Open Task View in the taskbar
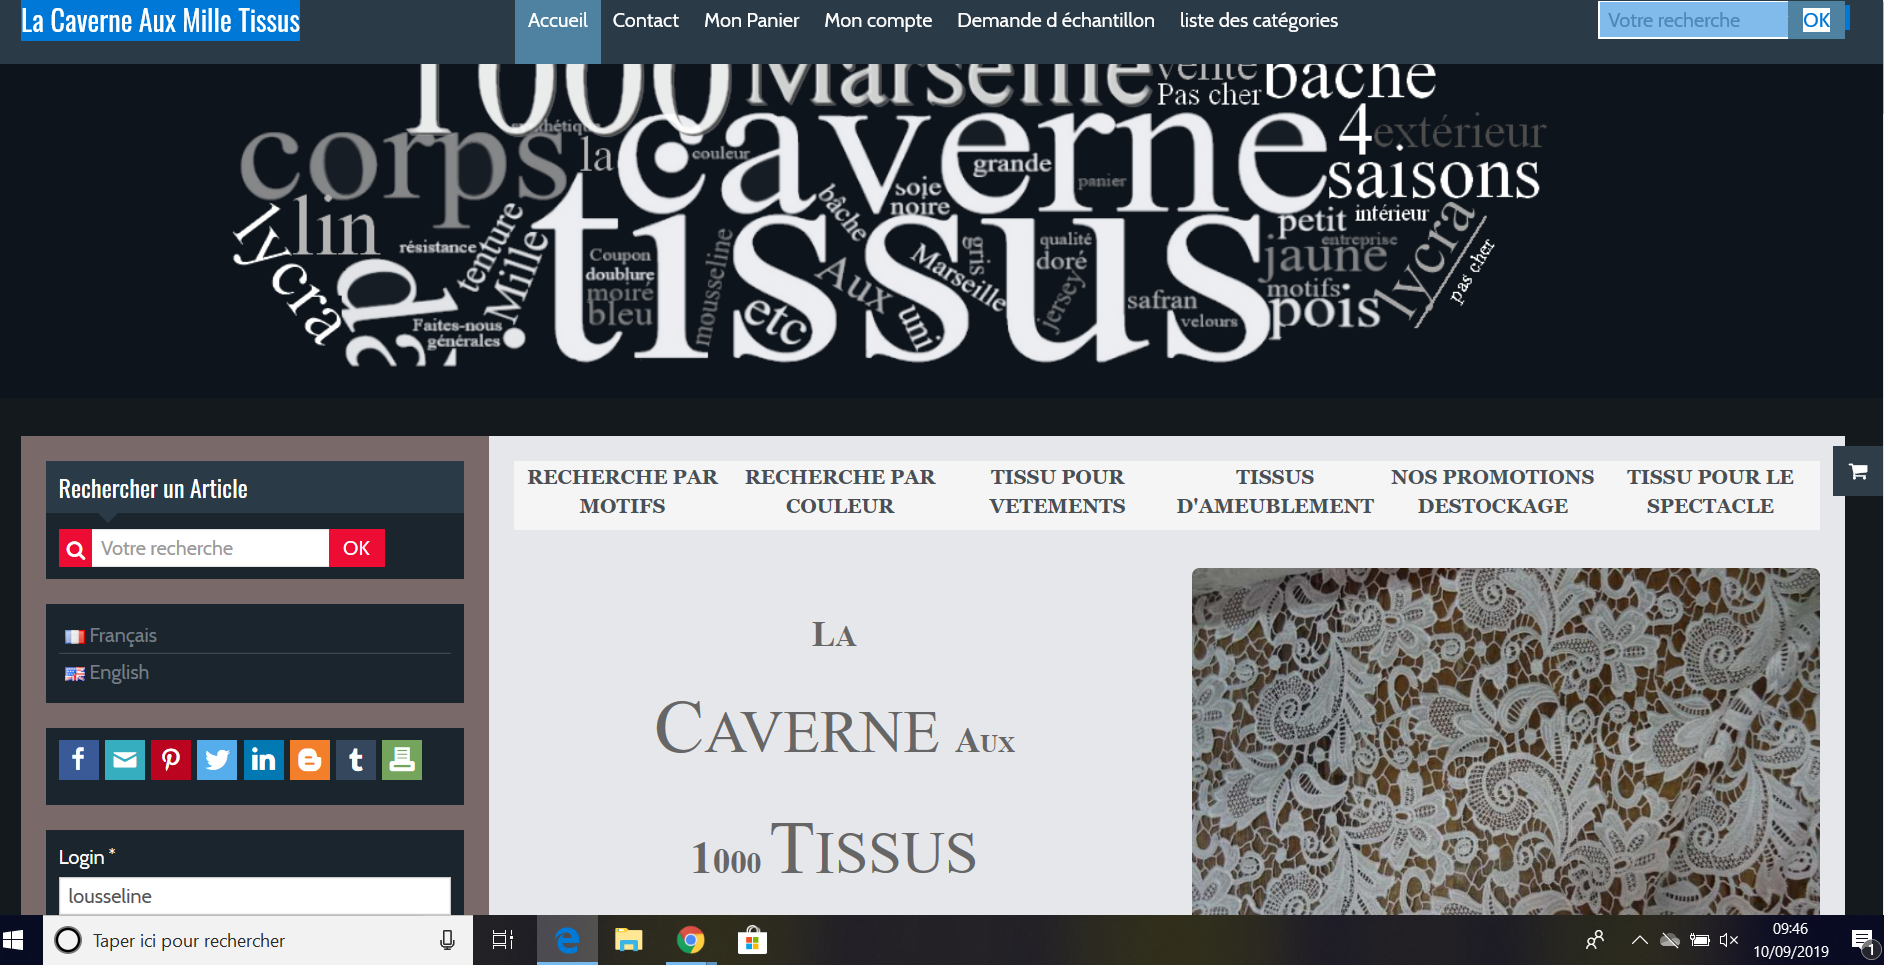1884x965 pixels. (503, 940)
